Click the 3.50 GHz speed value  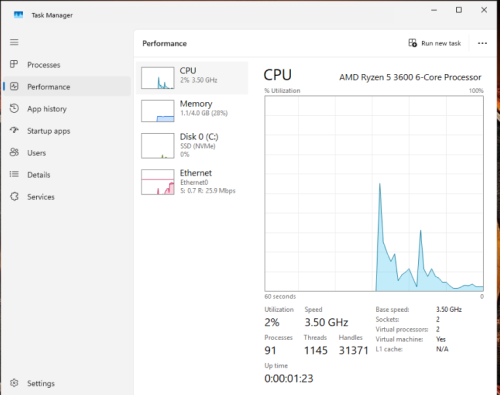click(x=326, y=322)
